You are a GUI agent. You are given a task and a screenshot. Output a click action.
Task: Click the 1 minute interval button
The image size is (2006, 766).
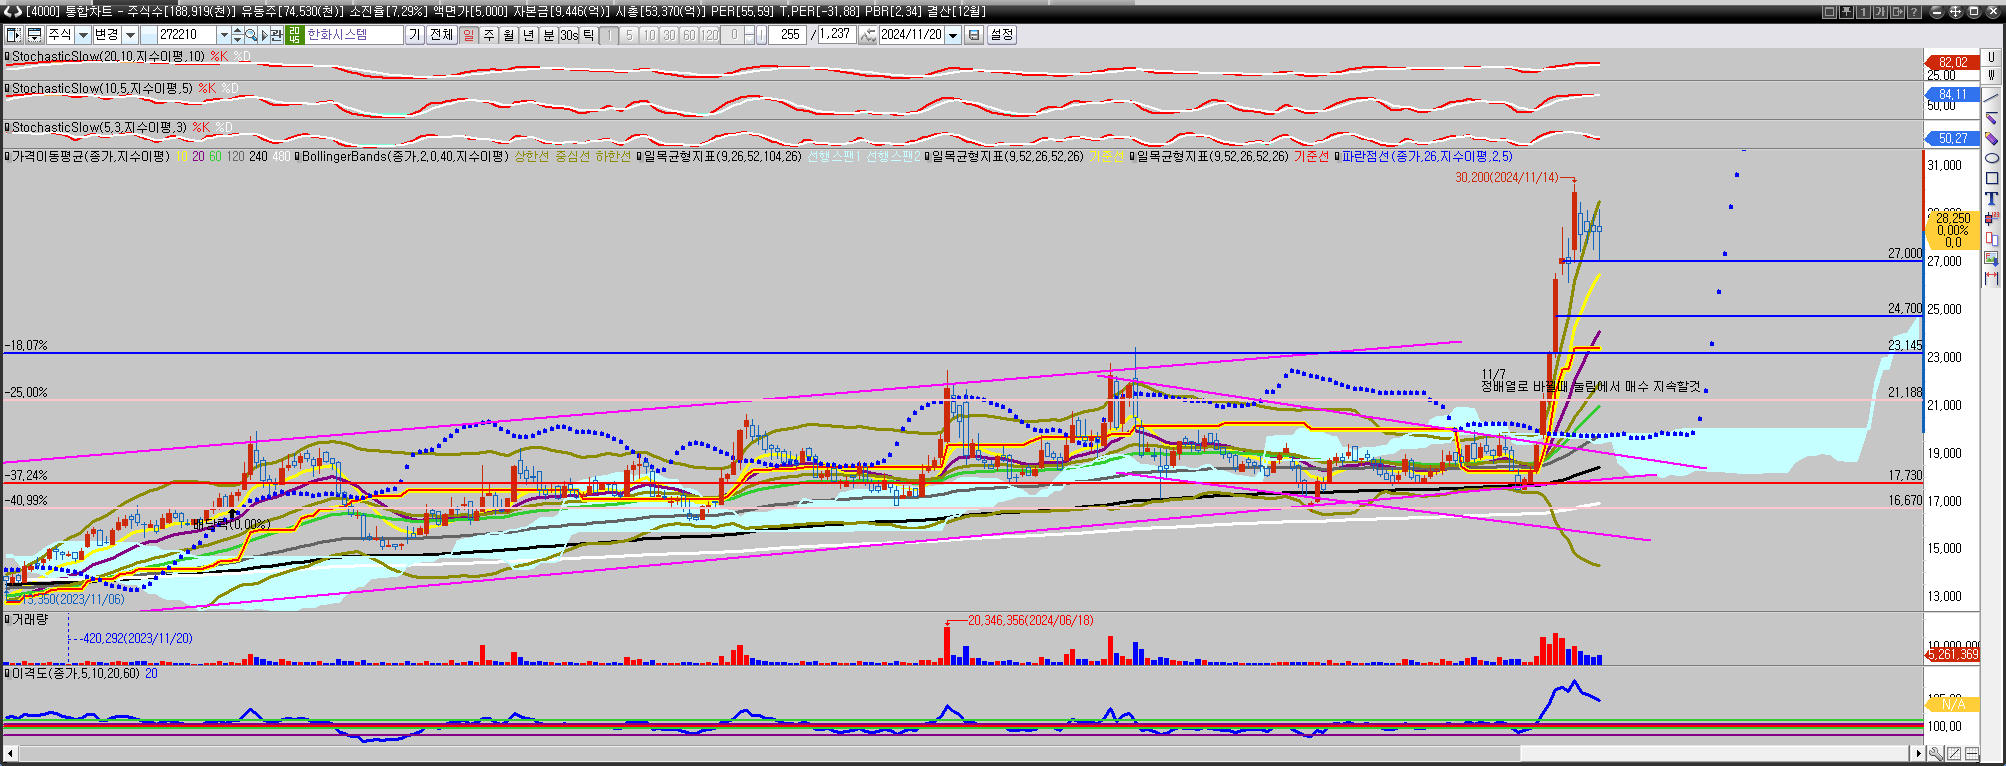(609, 35)
